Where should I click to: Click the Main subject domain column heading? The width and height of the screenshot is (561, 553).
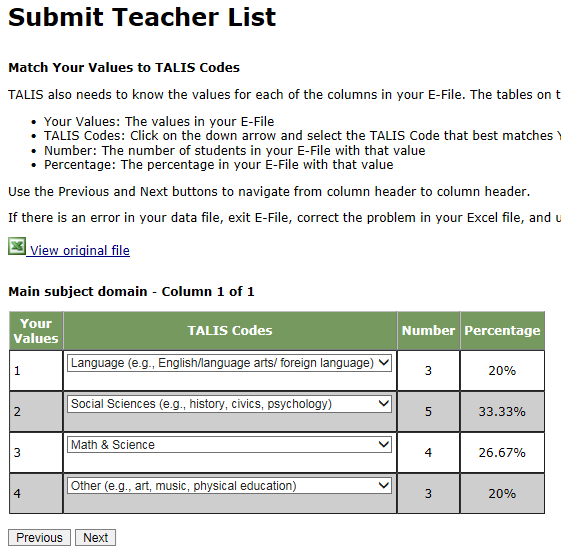pos(131,292)
